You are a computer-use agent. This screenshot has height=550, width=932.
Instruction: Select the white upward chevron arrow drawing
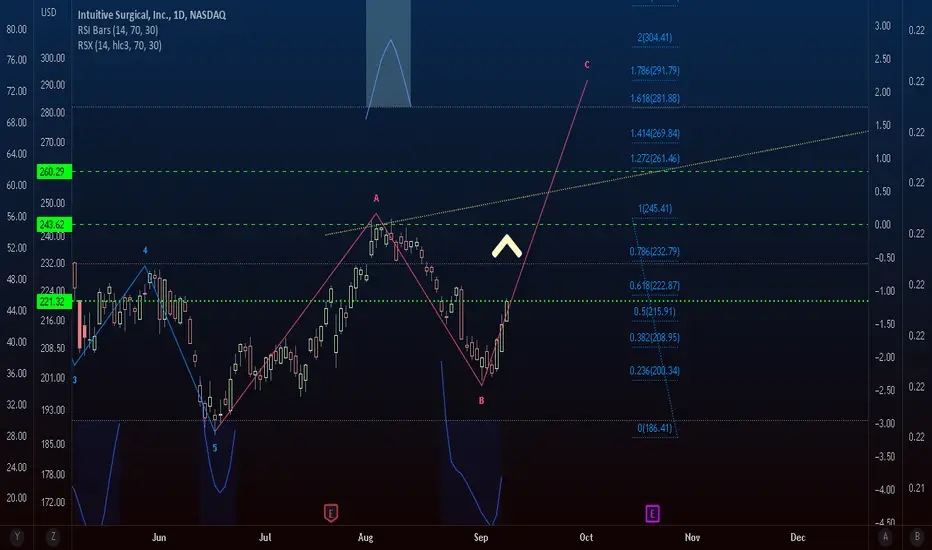click(506, 246)
